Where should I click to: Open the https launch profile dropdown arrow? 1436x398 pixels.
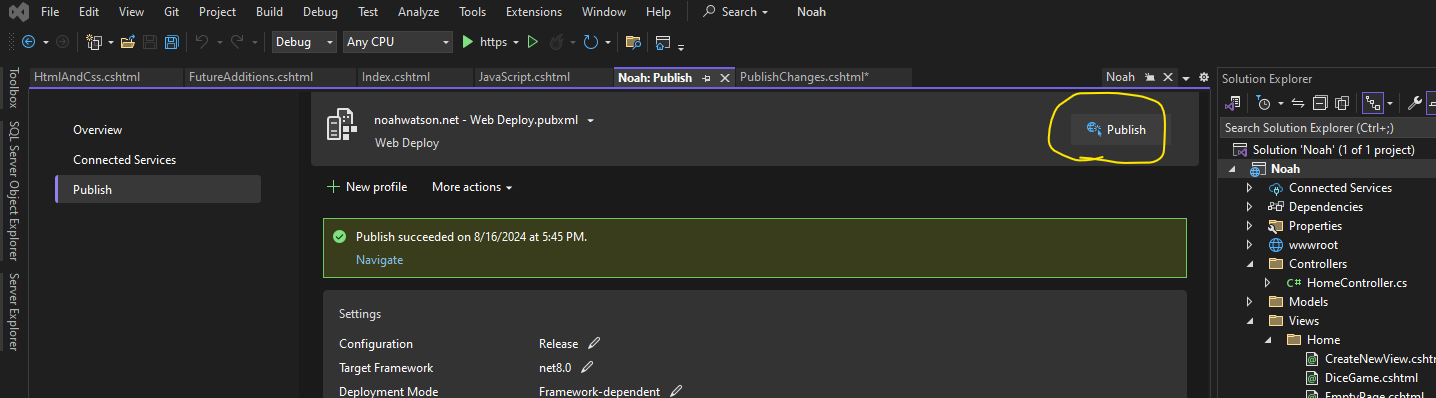[516, 42]
